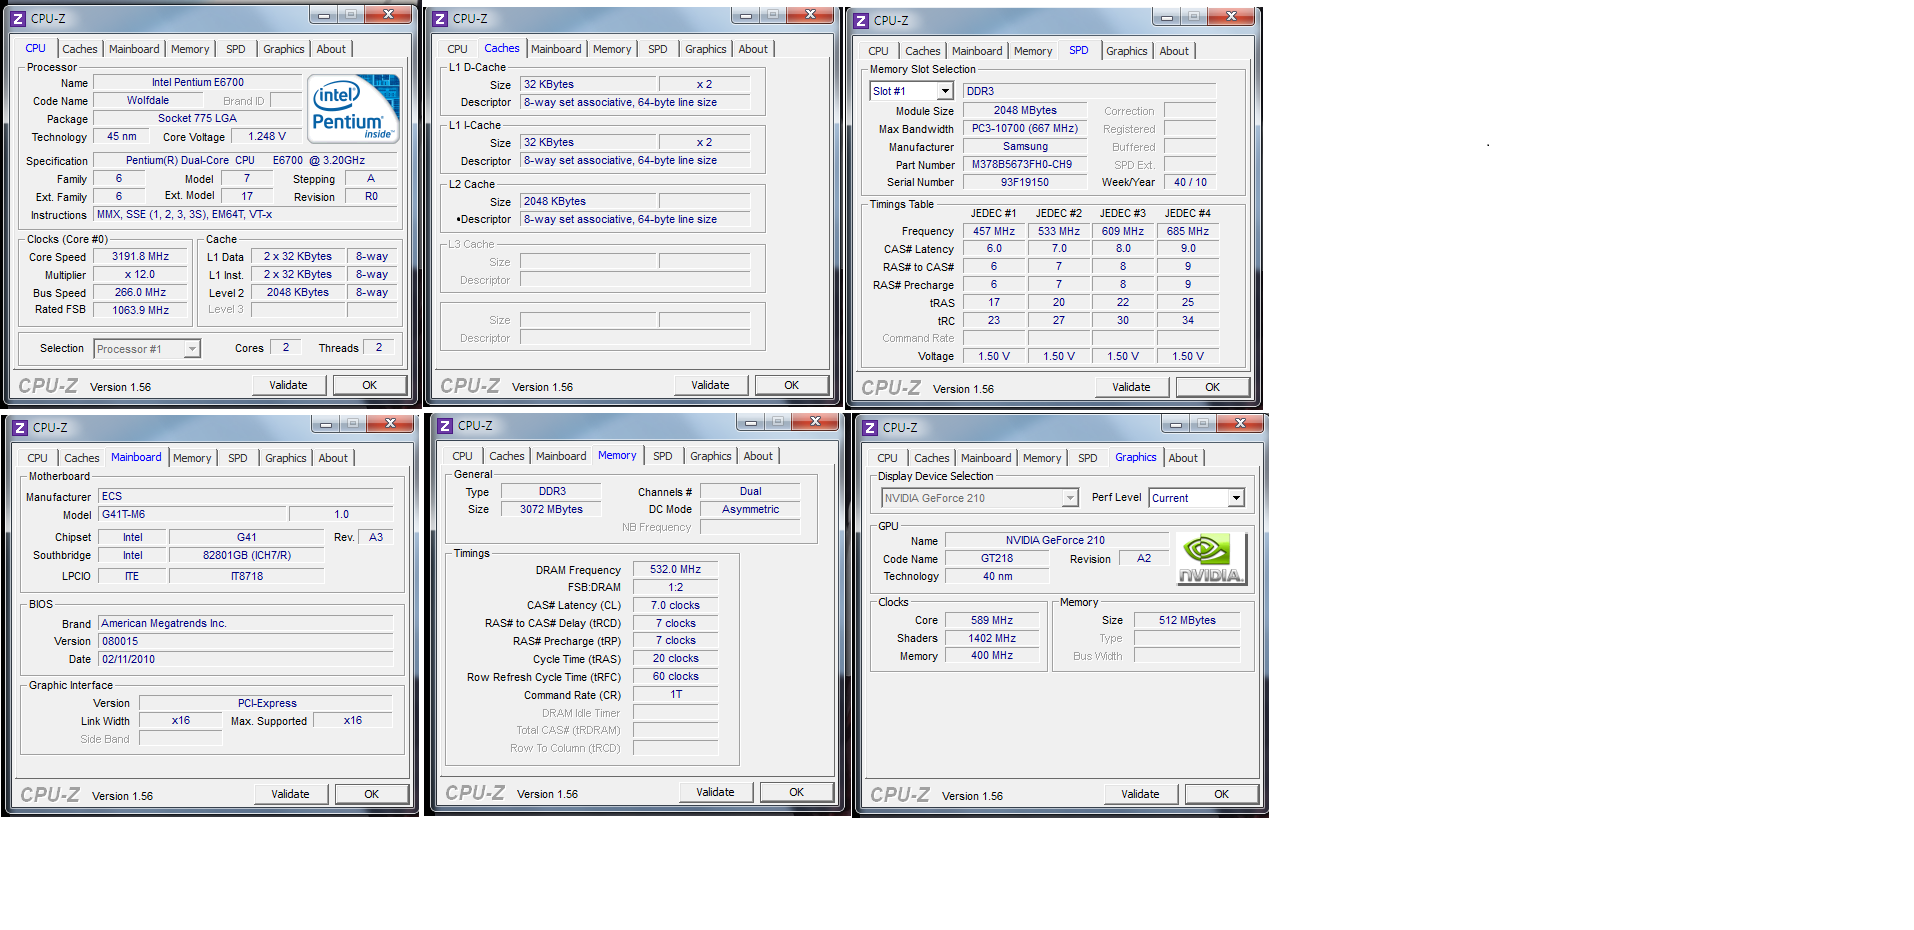
Task: Click the CPU-Z title icon of the Graphics window
Action: [x=870, y=427]
